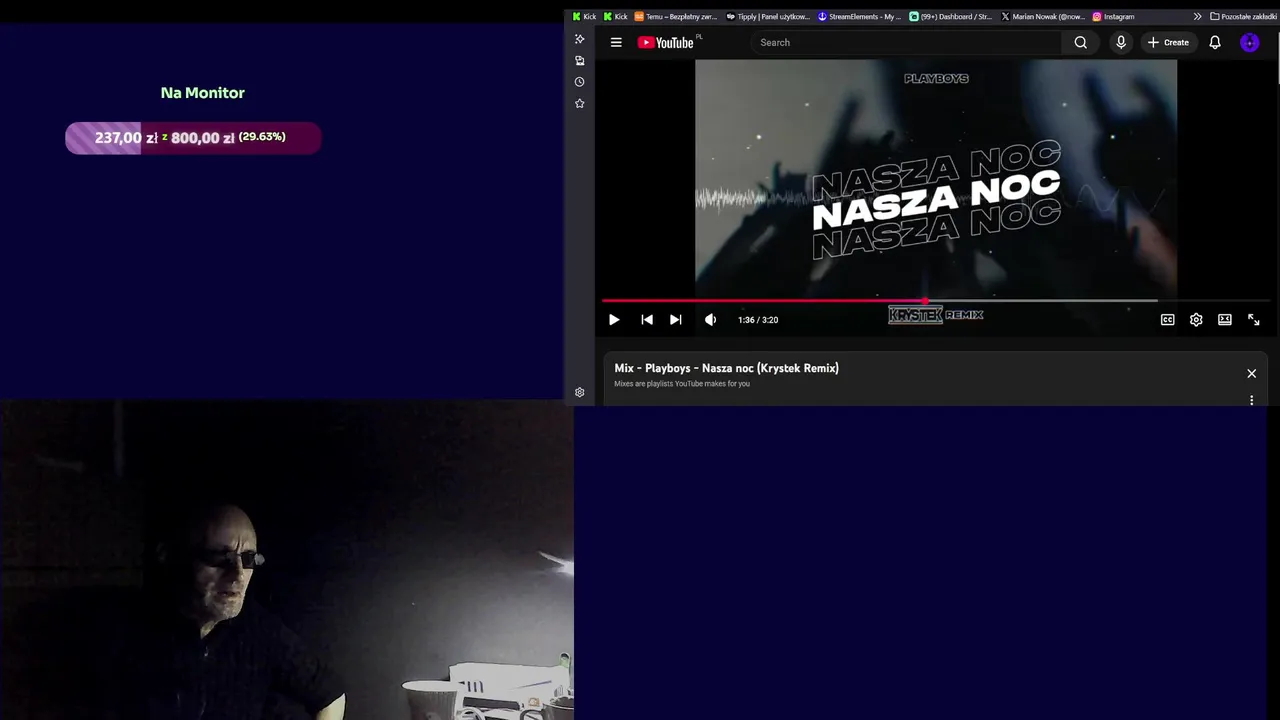The image size is (1280, 720).
Task: Close the Mix playlist panel
Action: [x=1251, y=373]
